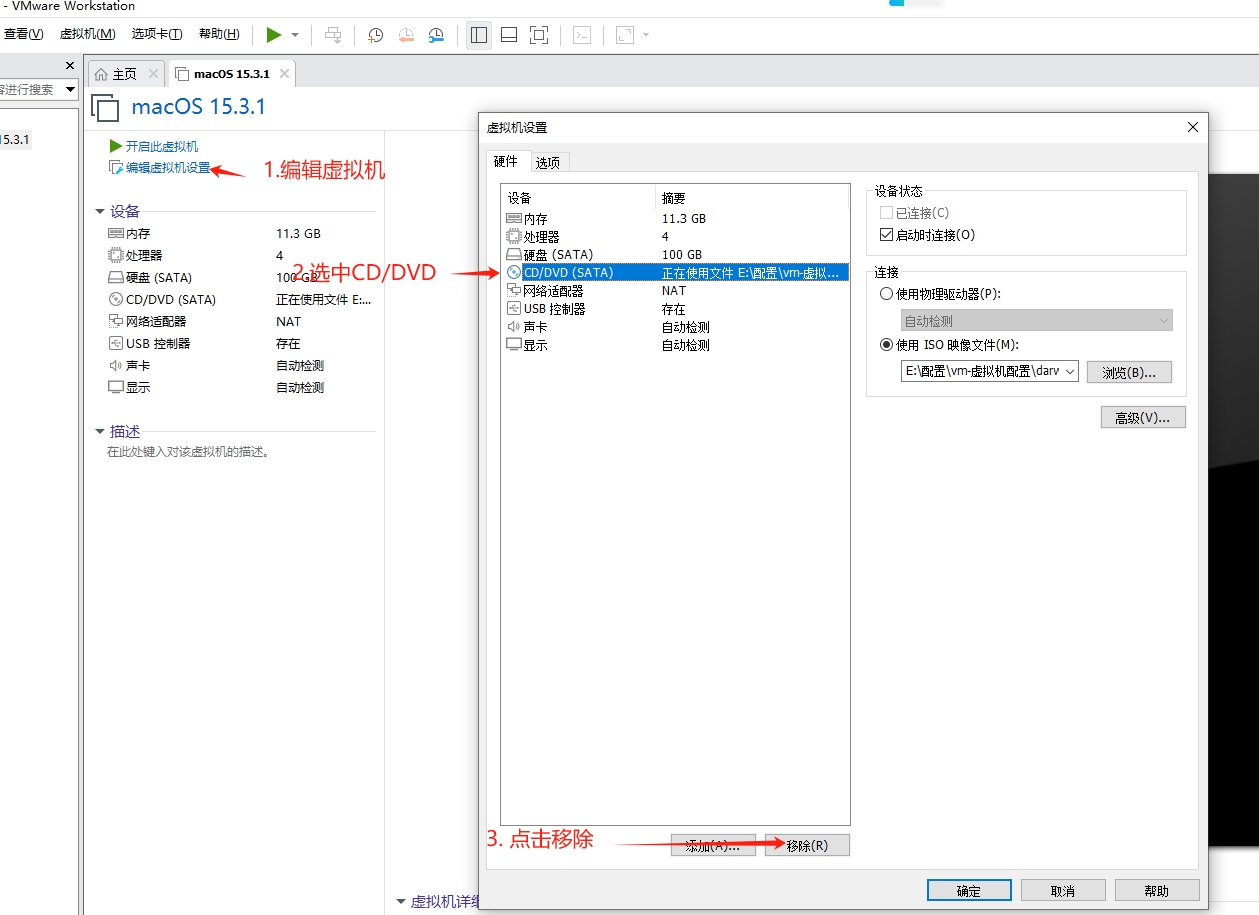Open the 选项卡(T) menu

pyautogui.click(x=157, y=34)
